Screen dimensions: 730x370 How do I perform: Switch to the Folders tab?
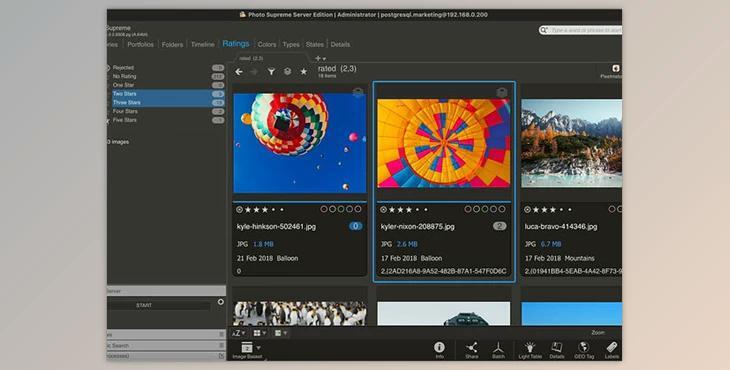[x=172, y=45]
